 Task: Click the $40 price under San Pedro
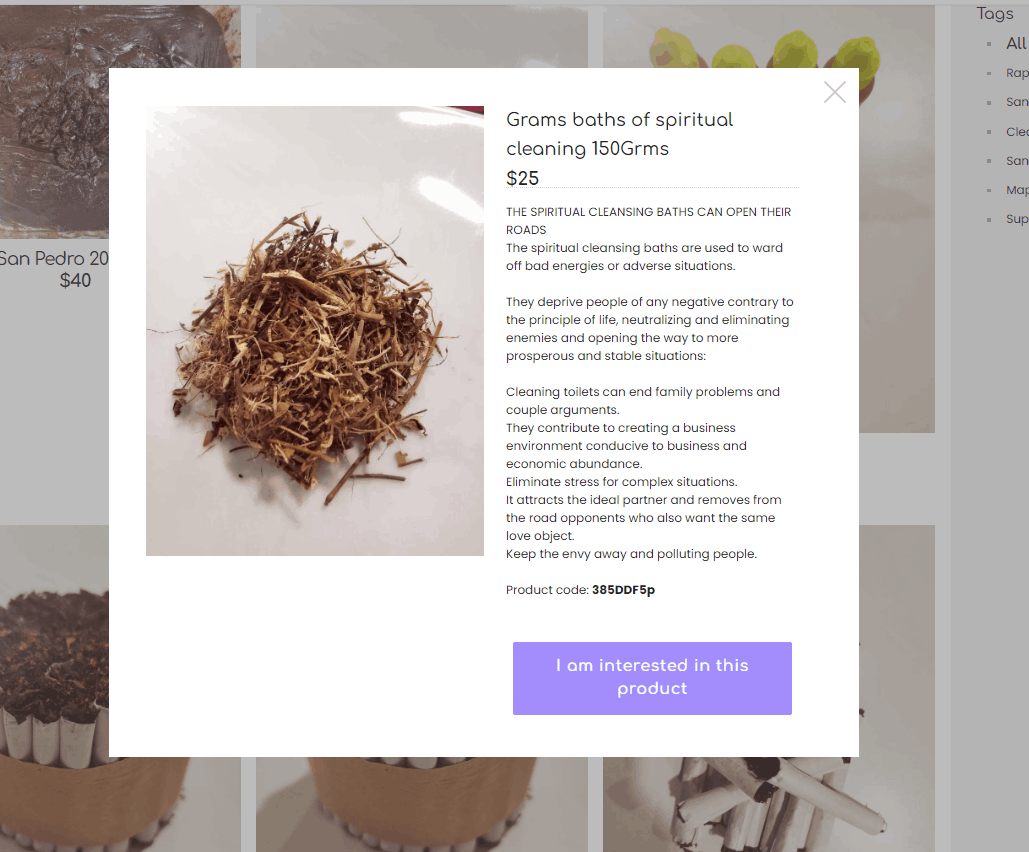click(75, 281)
